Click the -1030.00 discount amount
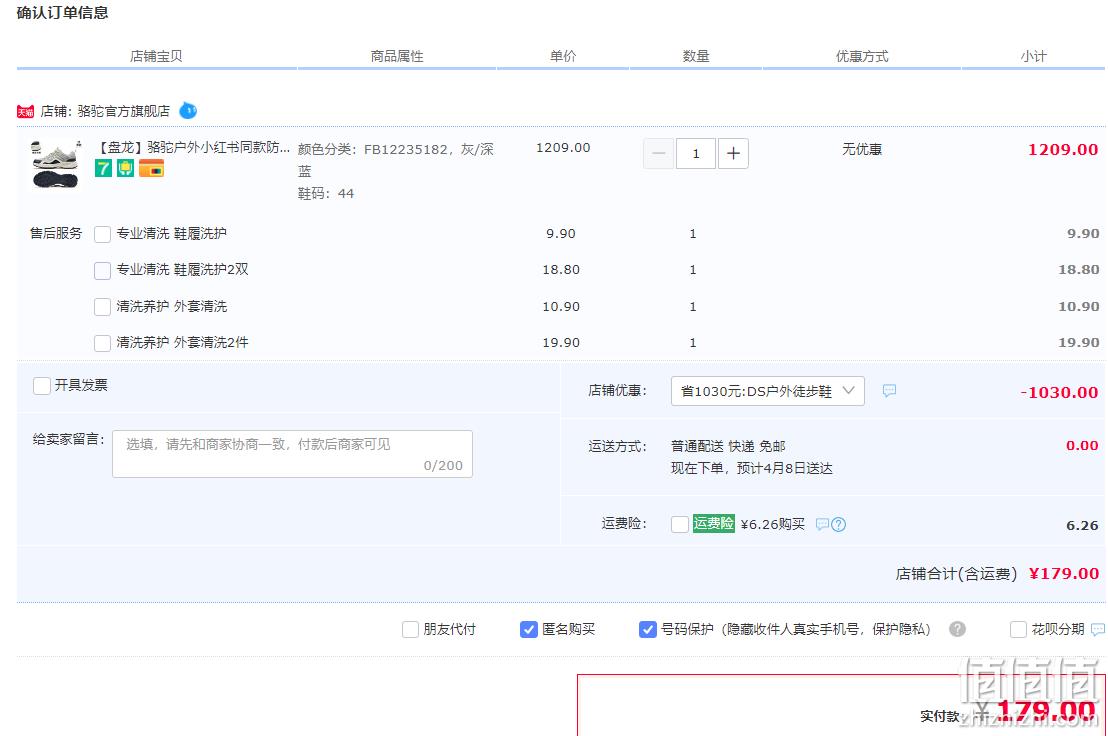 click(1059, 393)
